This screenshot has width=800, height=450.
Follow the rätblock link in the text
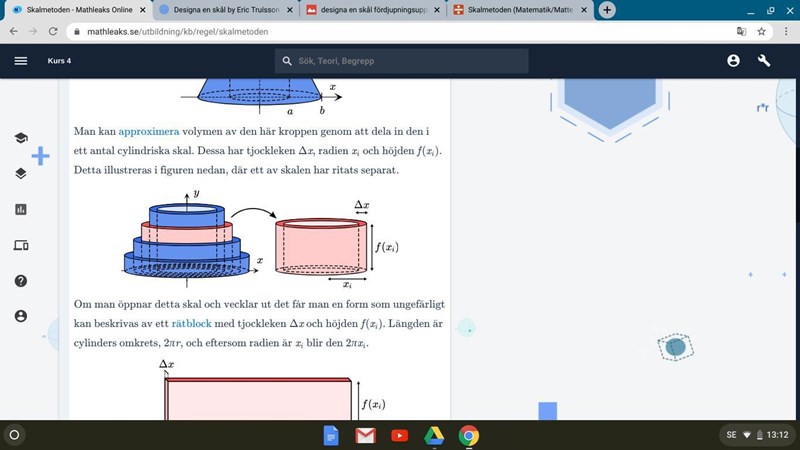click(191, 325)
